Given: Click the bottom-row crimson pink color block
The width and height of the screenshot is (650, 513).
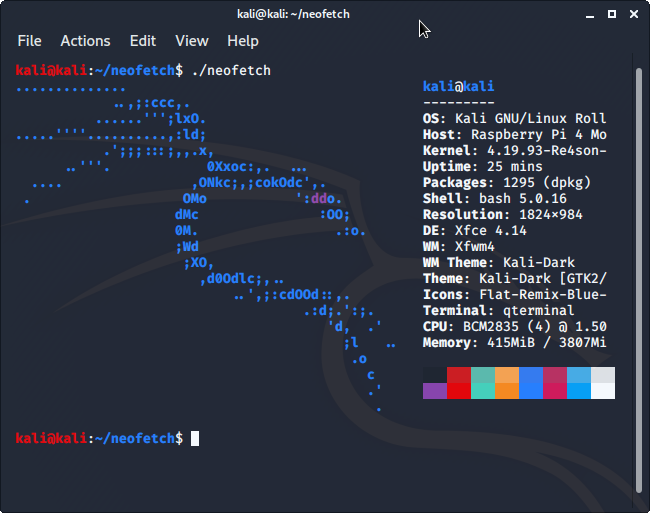Looking at the screenshot, I should (555, 391).
